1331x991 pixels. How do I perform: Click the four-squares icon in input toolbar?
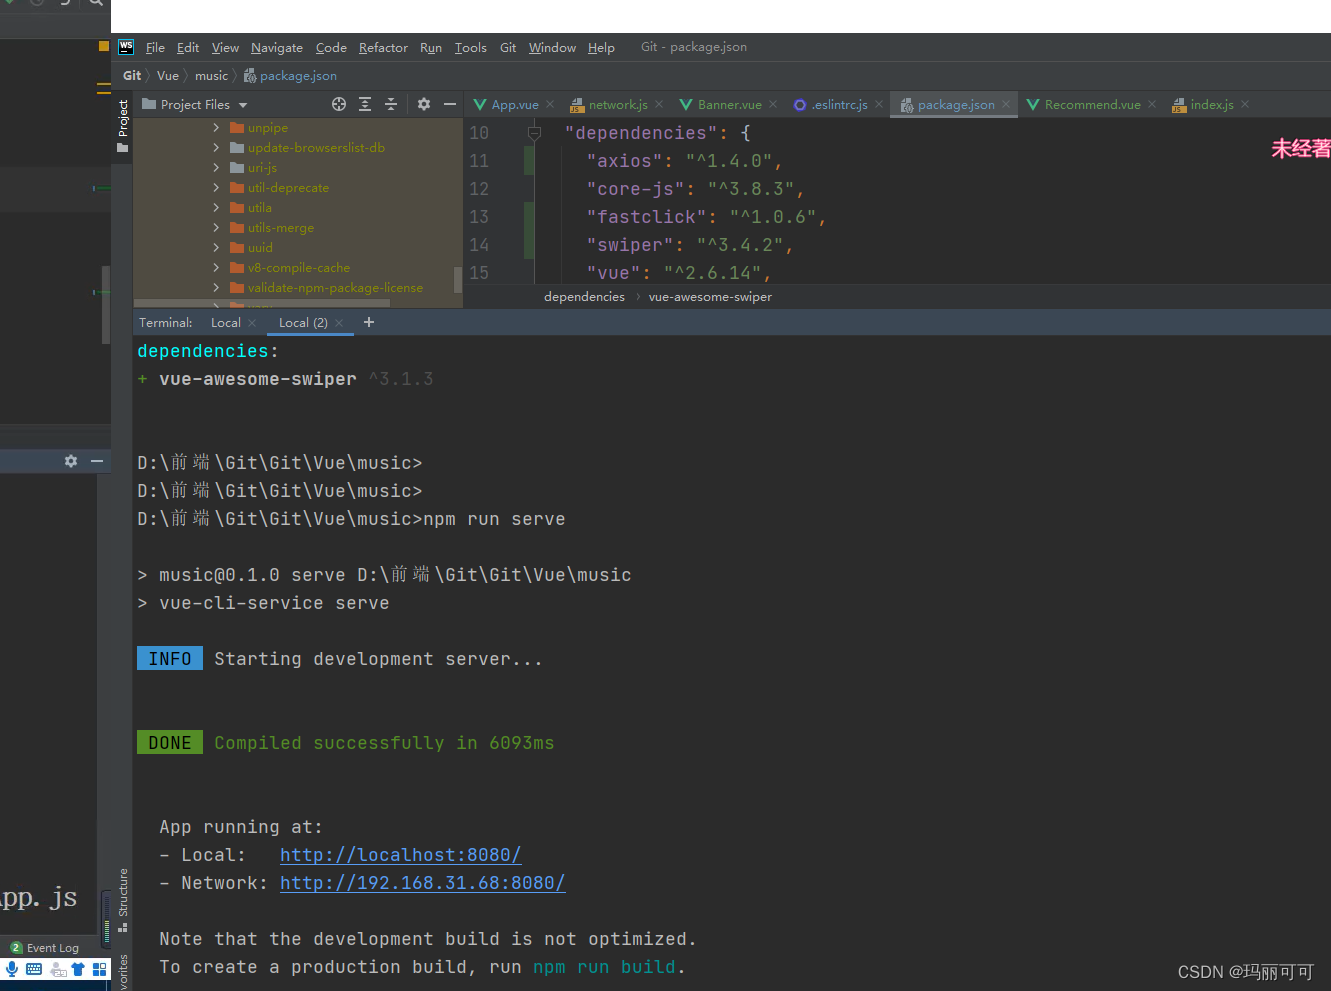coord(99,969)
